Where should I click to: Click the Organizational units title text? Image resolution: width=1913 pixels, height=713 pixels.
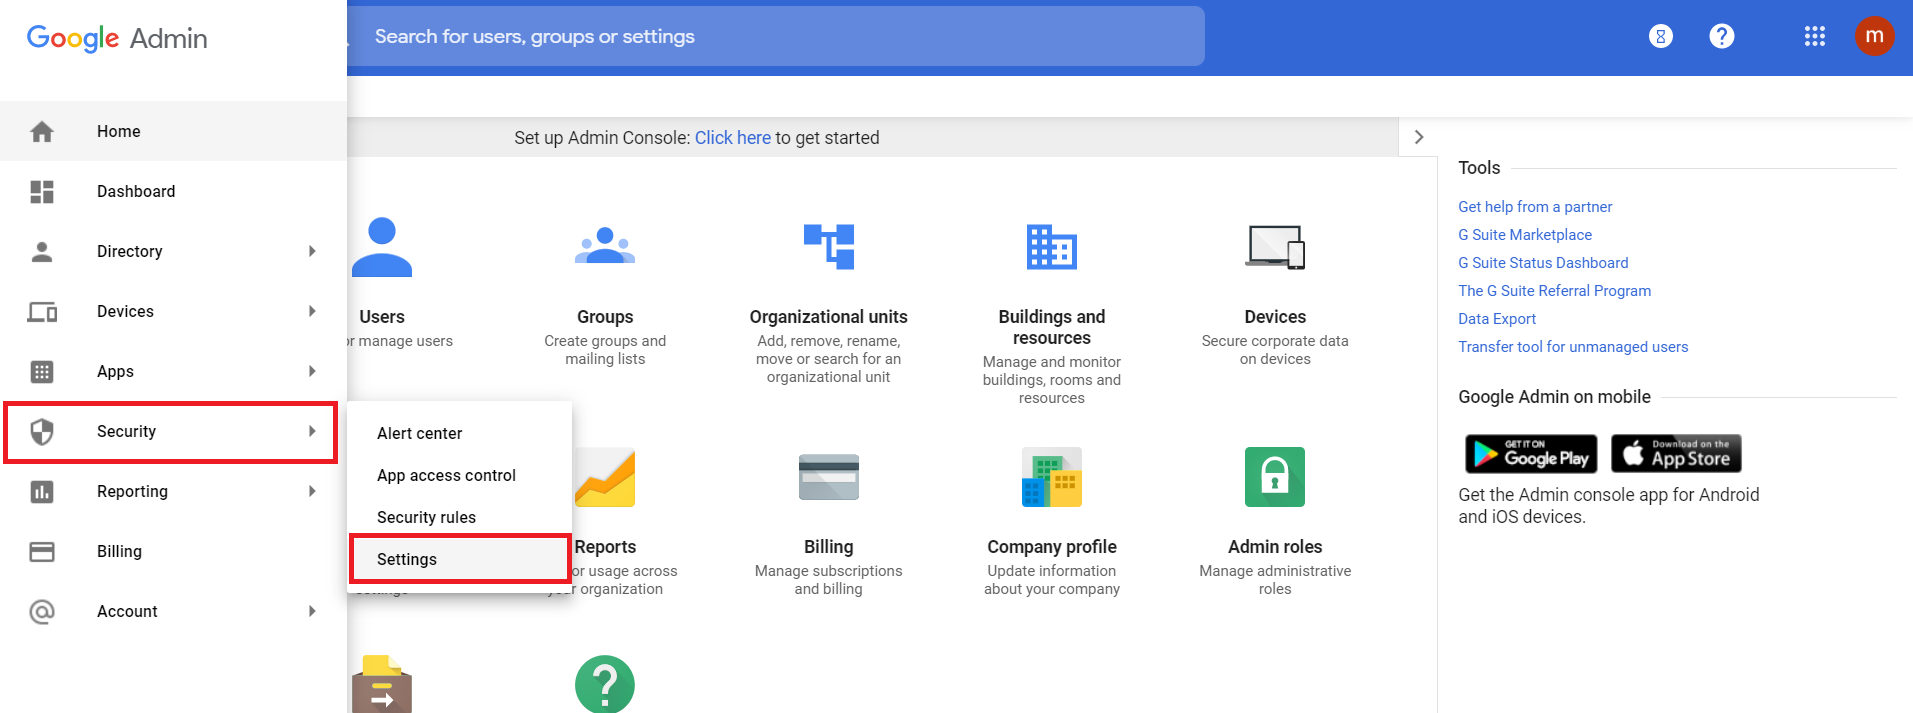tap(829, 317)
